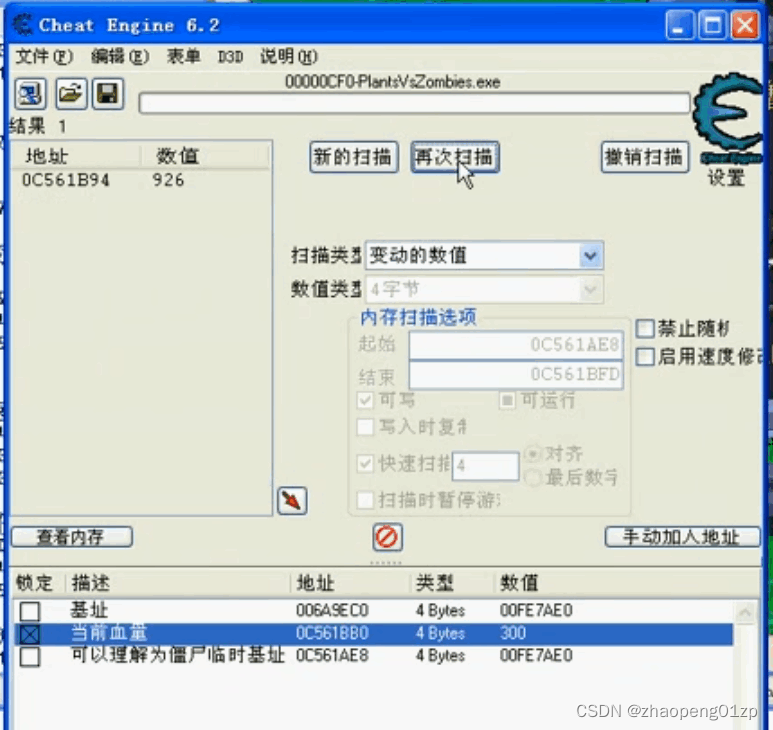Image resolution: width=773 pixels, height=730 pixels.
Task: Click the Cheat Engine title bar icon
Action: pos(22,25)
